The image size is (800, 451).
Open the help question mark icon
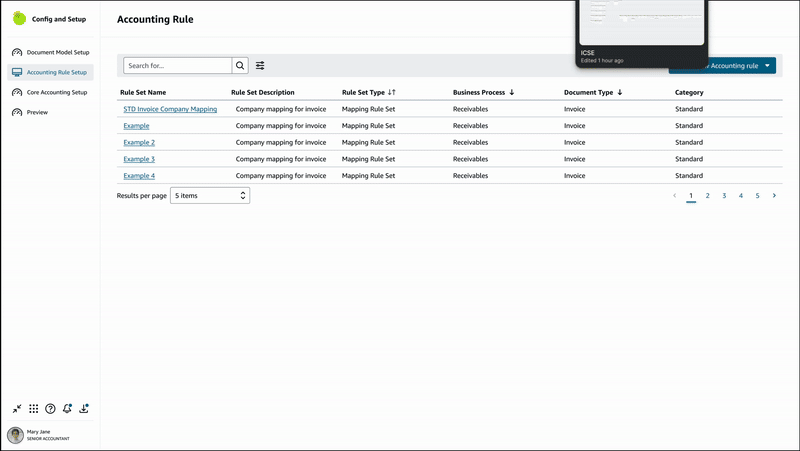(x=50, y=409)
